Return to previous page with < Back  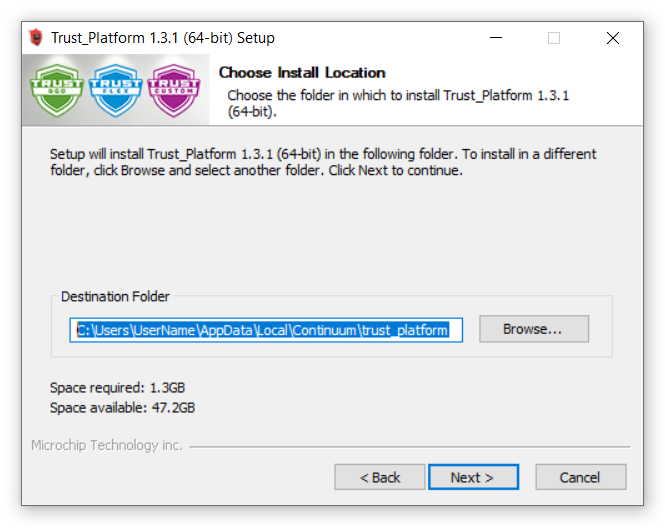(x=380, y=477)
